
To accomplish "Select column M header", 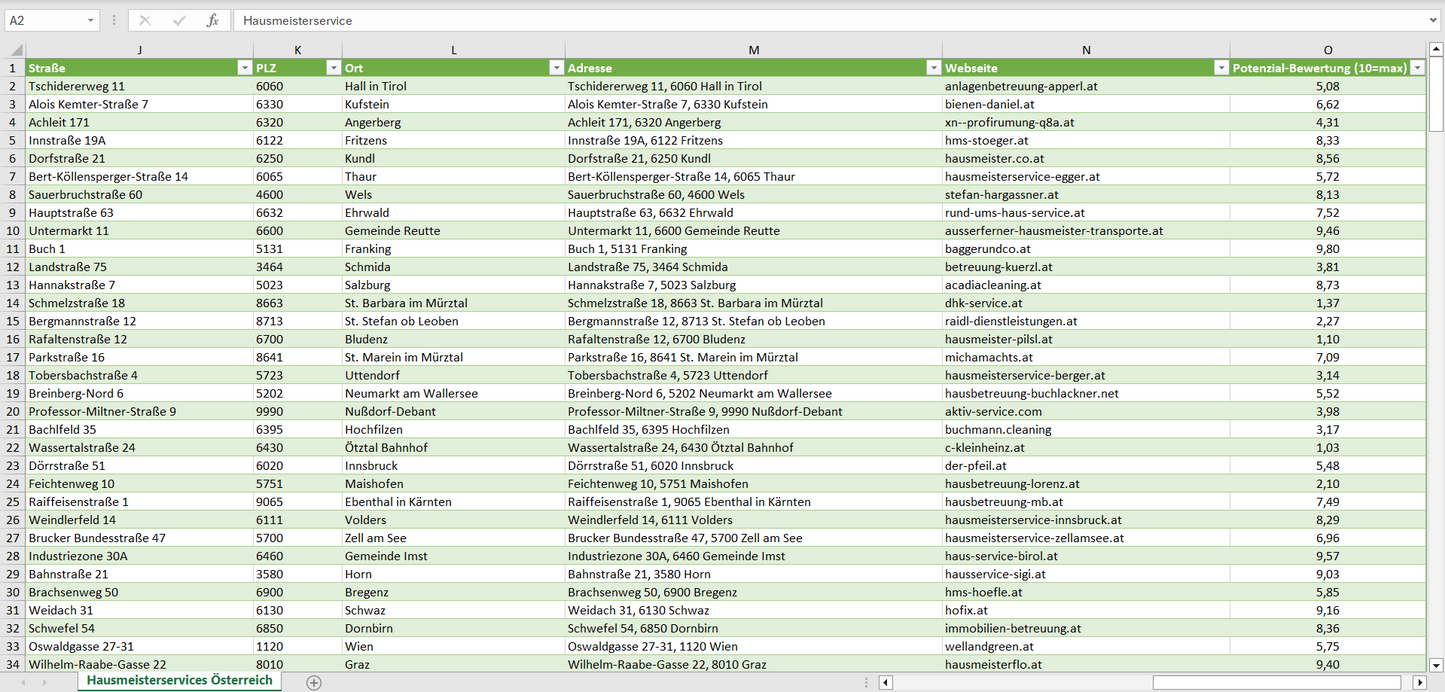I will pyautogui.click(x=753, y=50).
